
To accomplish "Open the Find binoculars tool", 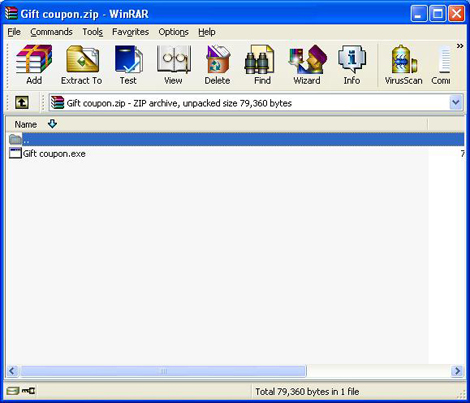I will [262, 65].
